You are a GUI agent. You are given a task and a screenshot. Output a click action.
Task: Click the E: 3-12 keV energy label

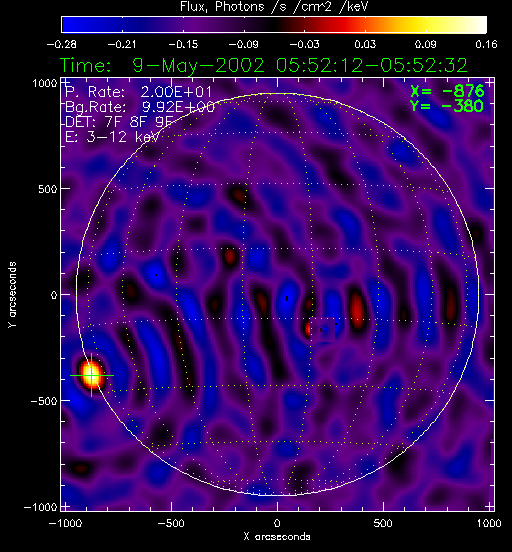tap(112, 137)
